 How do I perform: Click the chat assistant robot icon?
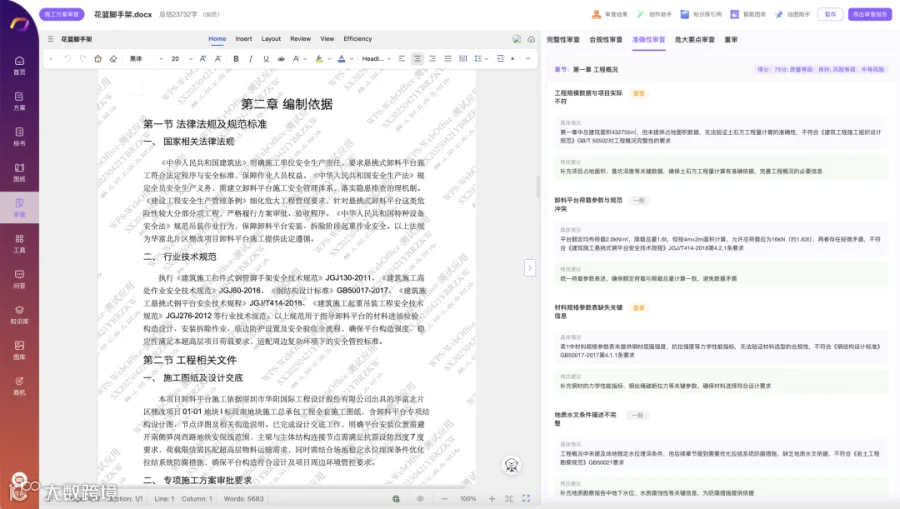point(511,465)
